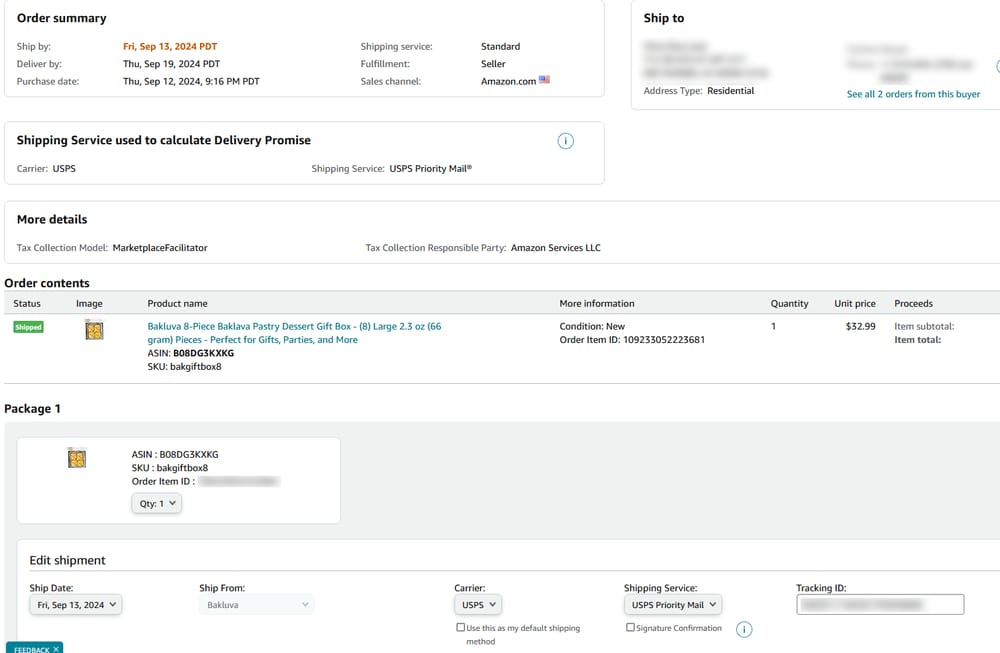1000x653 pixels.
Task: Open the Feedback tab
Action: (x=31, y=649)
